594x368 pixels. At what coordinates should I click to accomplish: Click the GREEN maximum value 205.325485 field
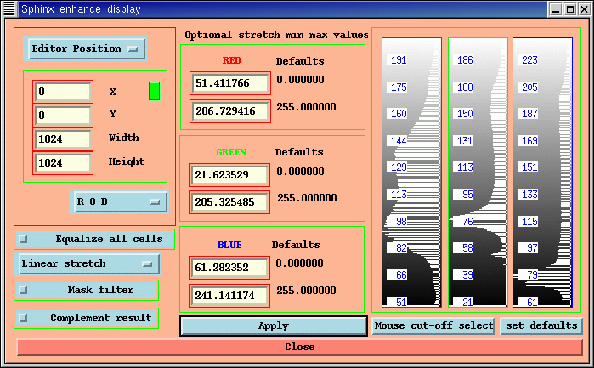230,202
